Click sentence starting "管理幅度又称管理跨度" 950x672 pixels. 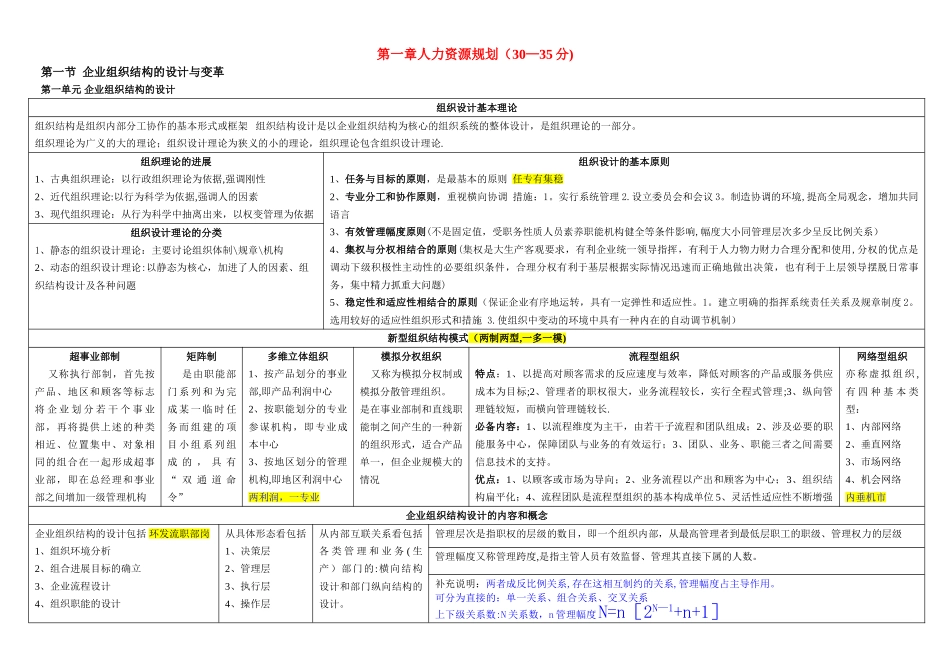click(x=596, y=556)
